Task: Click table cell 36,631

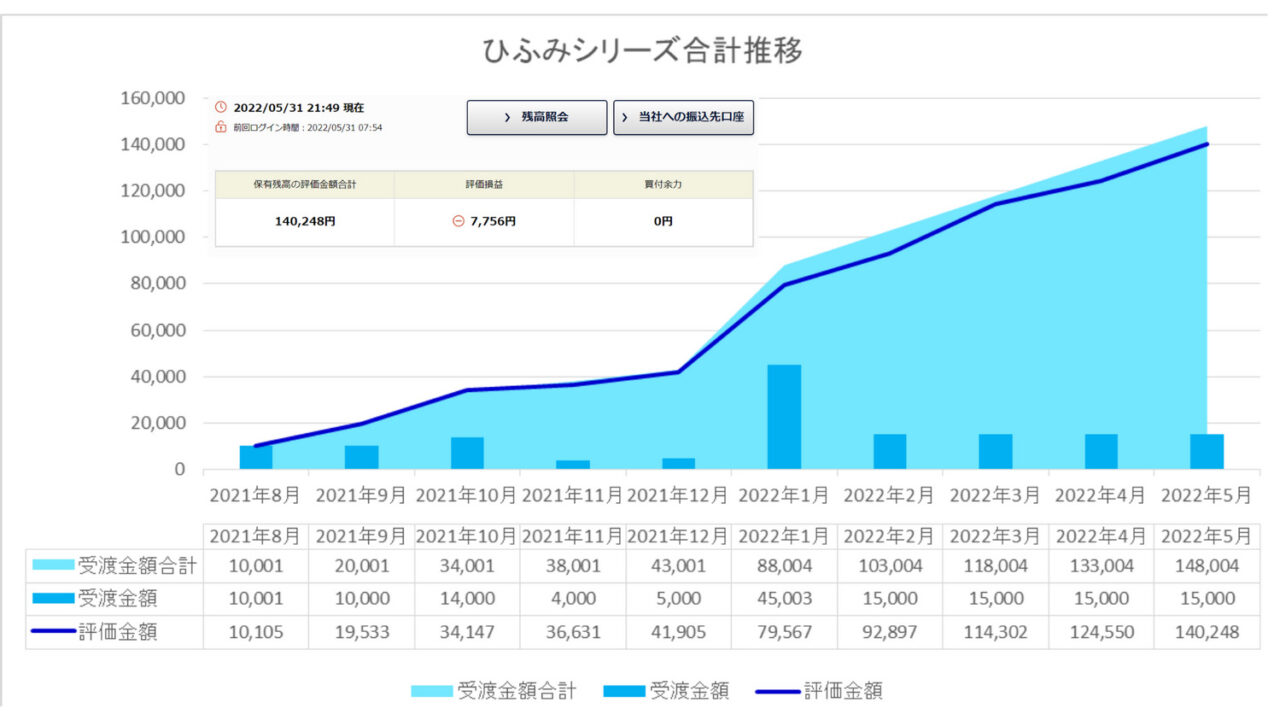Action: click(573, 632)
